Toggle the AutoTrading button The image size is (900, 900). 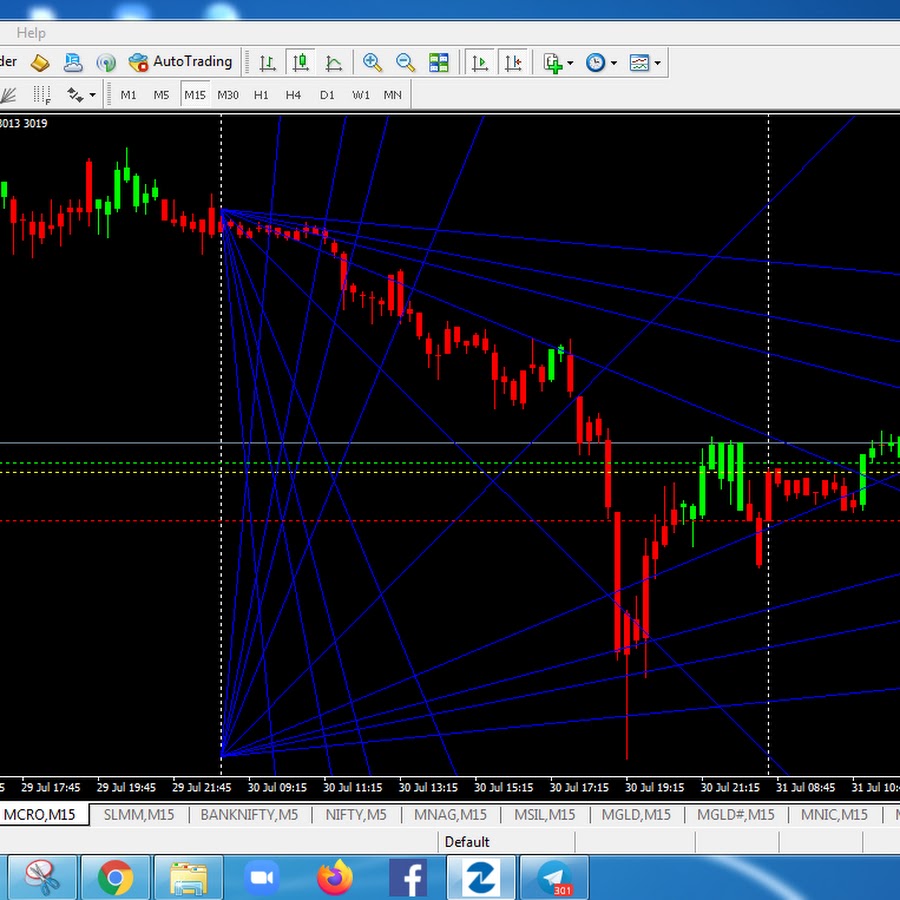coord(180,61)
